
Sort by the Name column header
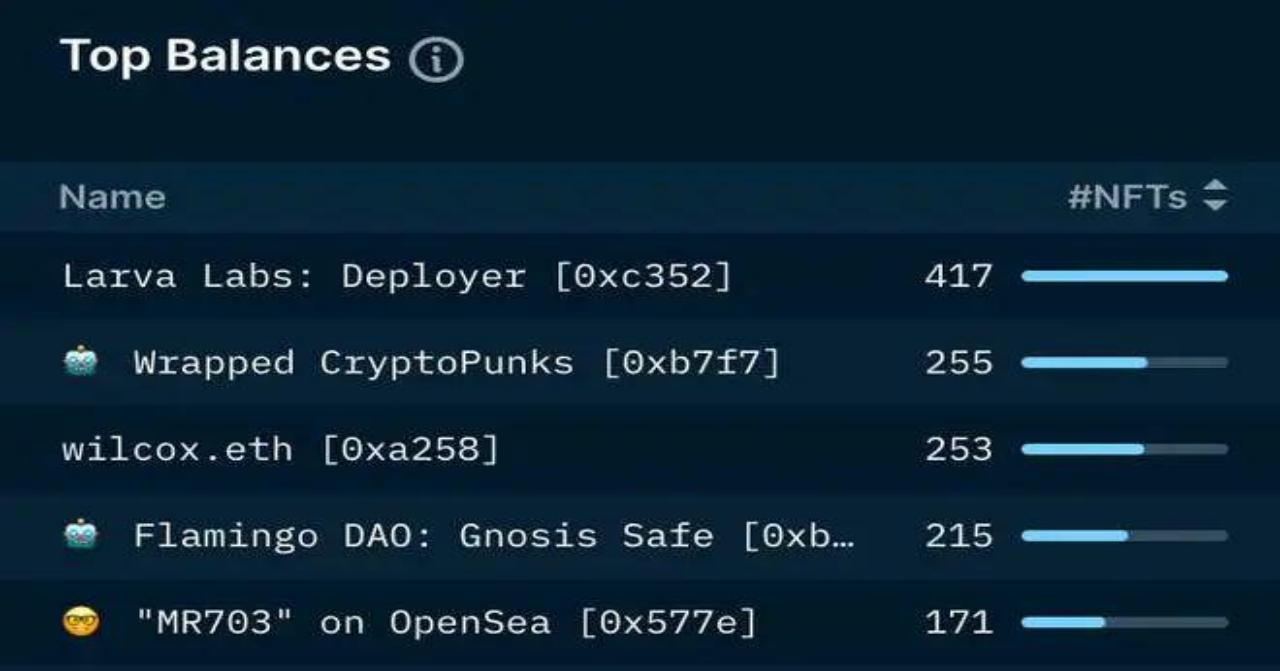tap(112, 197)
